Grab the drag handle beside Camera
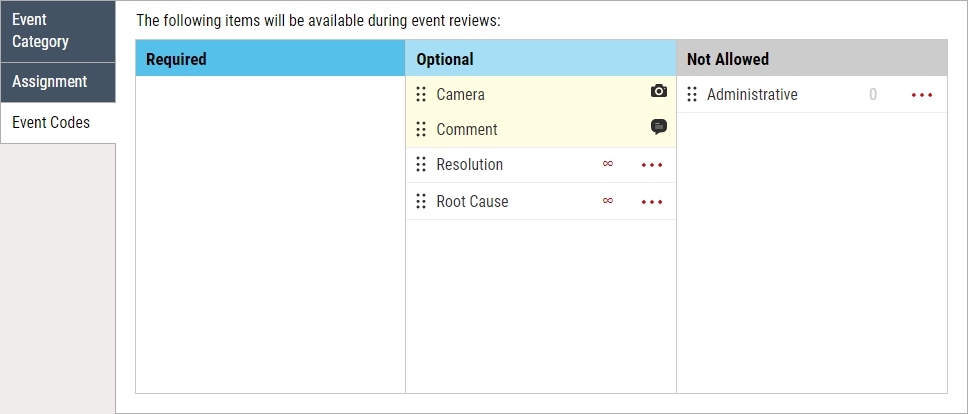 [x=421, y=95]
